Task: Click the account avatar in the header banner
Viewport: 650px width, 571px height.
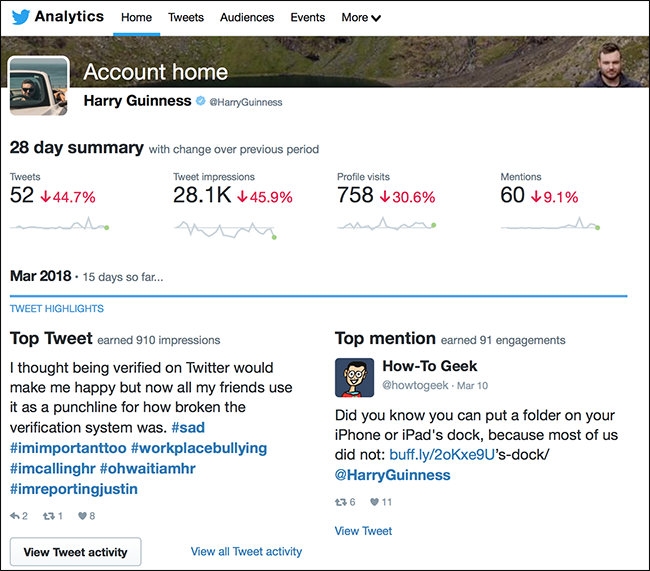Action: point(610,64)
